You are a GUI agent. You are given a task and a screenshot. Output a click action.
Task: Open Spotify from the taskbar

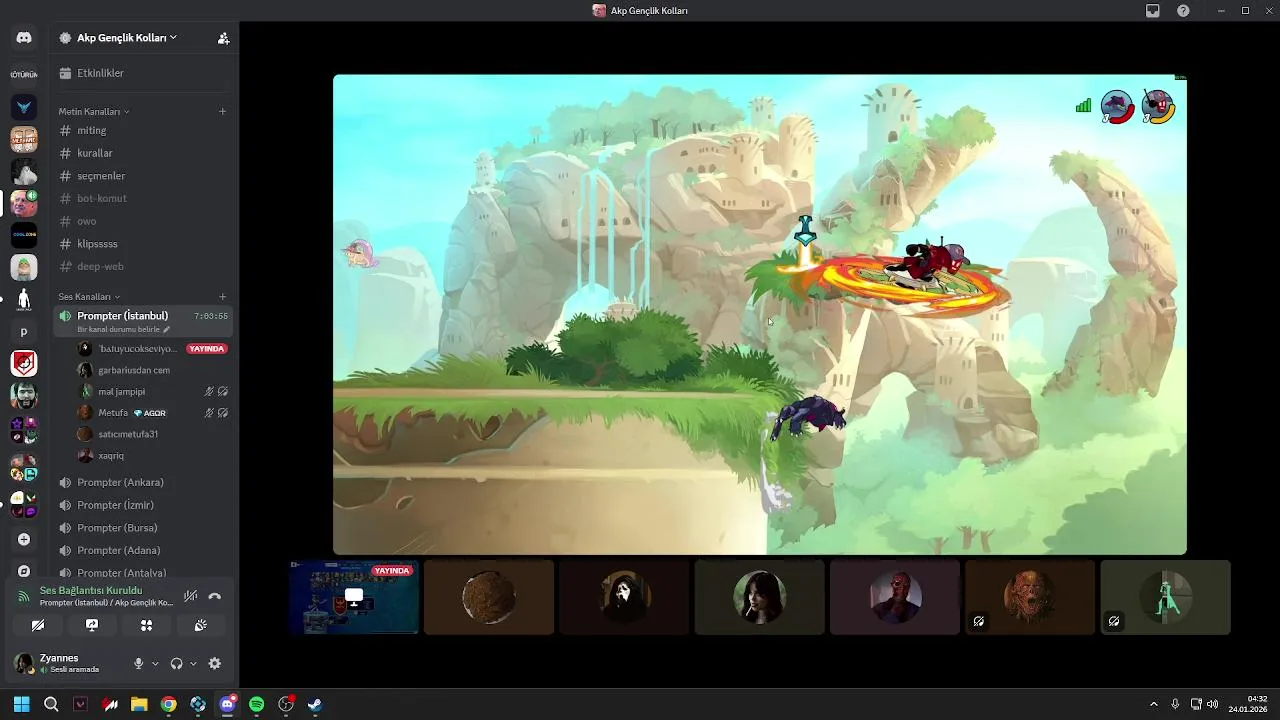pyautogui.click(x=256, y=704)
